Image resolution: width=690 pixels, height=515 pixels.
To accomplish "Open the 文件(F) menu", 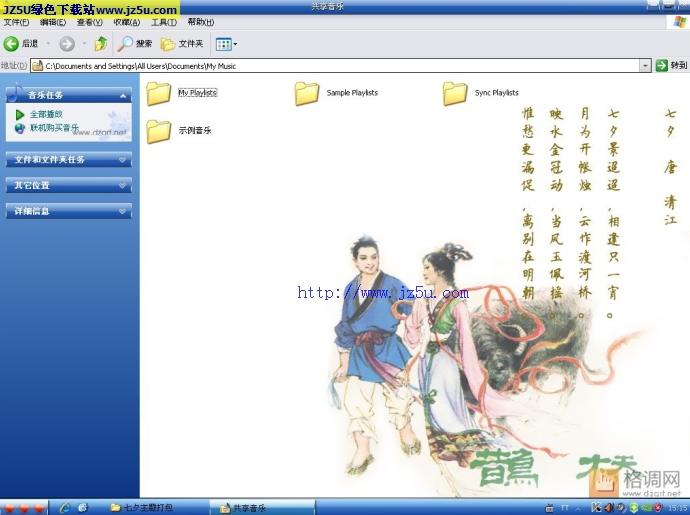I will click(16, 22).
